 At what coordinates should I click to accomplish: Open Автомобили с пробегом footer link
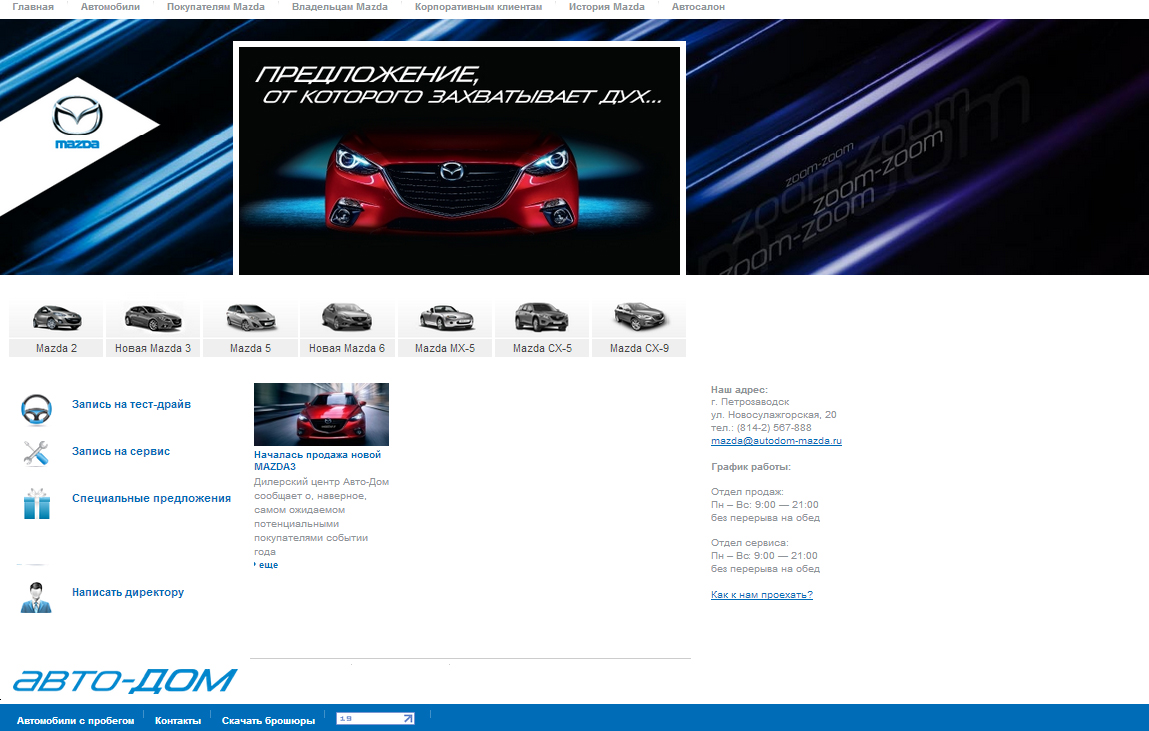coord(75,721)
